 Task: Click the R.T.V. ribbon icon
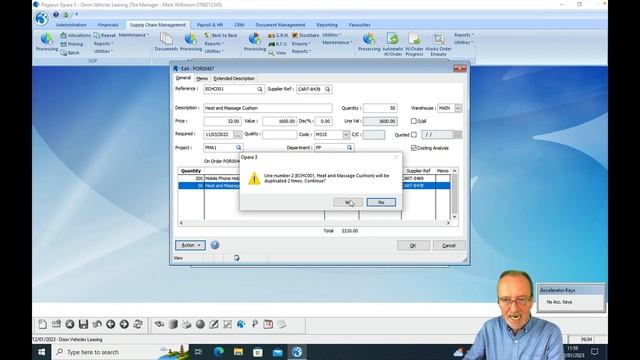[278, 44]
